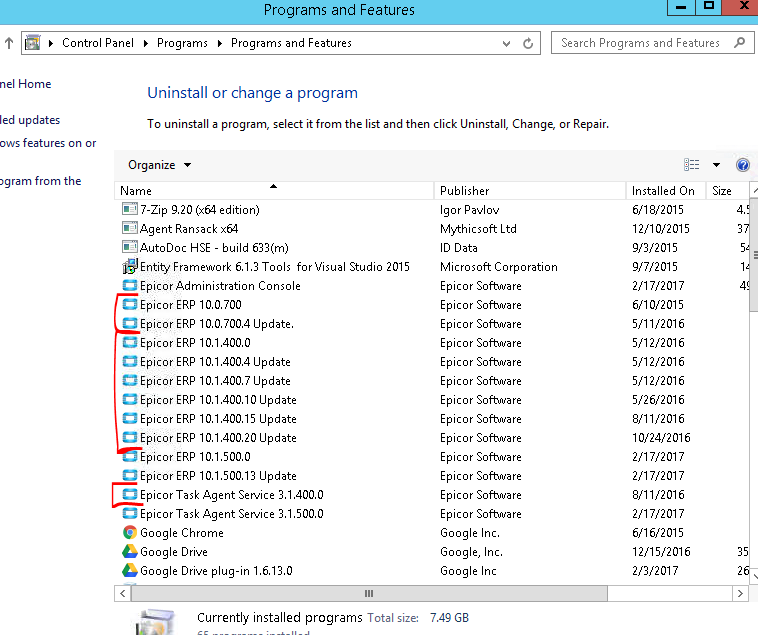Viewport: 758px width, 635px height.
Task: Sort the list by Installed On column
Action: [x=666, y=190]
